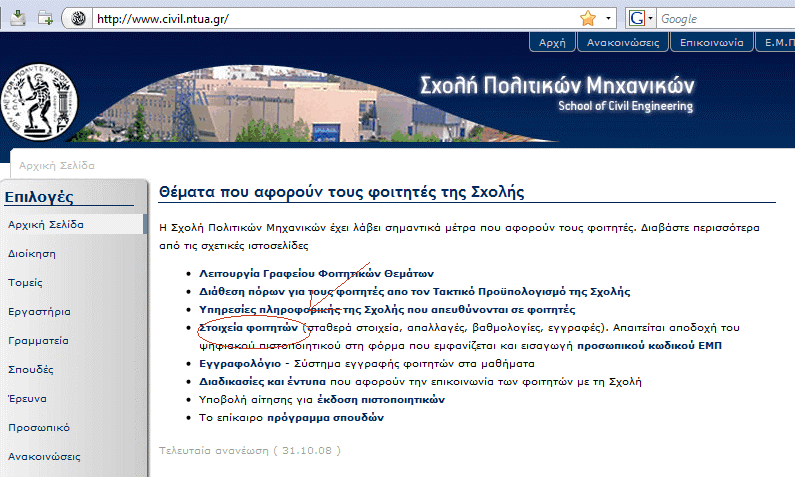Click the Google search input field

coord(725,18)
